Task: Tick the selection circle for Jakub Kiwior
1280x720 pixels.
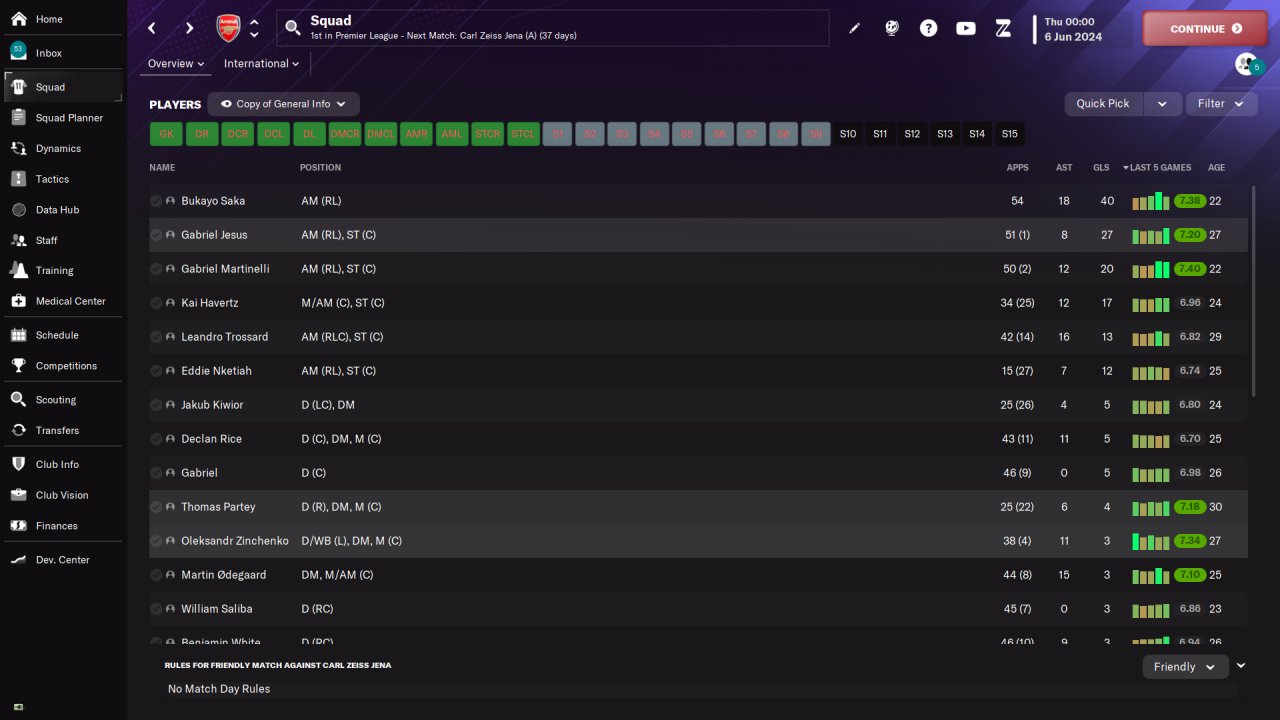Action: pos(156,405)
